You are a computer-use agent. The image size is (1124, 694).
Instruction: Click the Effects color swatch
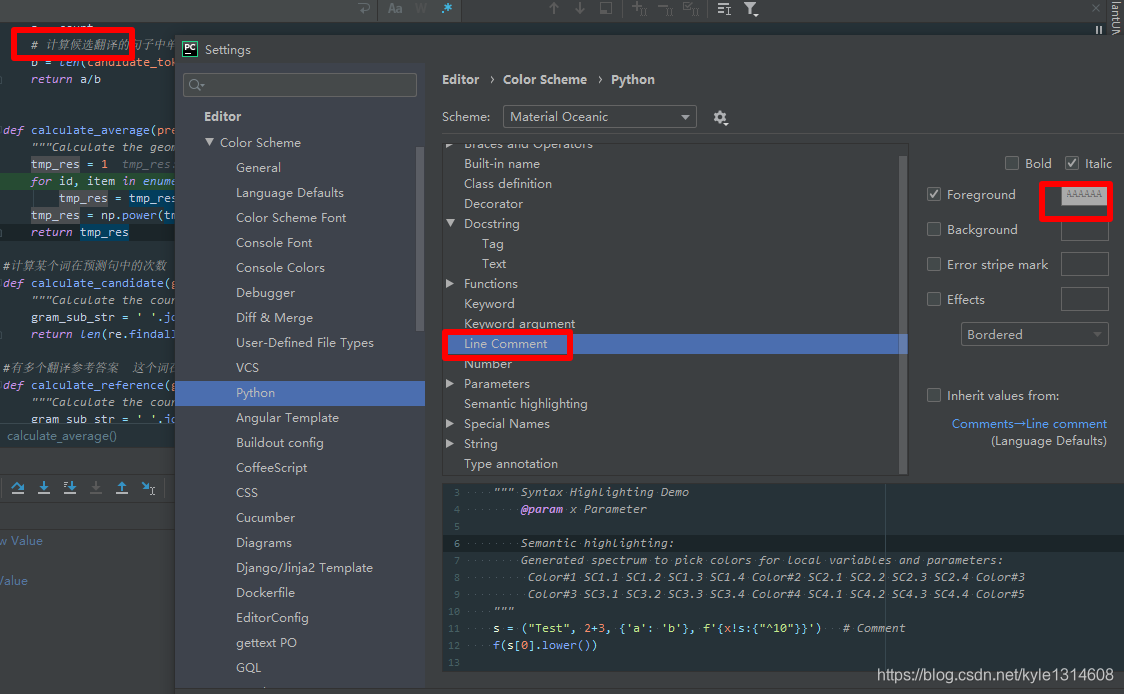coord(1085,299)
